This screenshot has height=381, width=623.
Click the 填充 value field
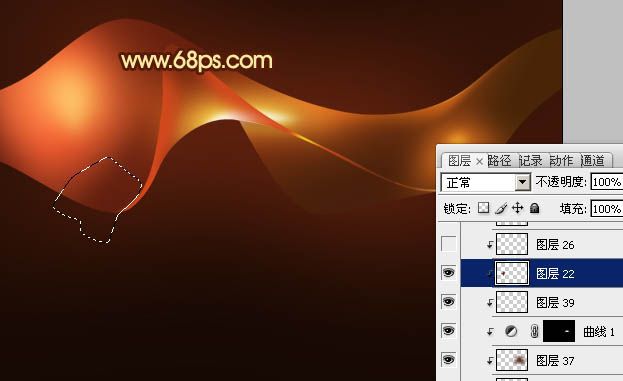tap(607, 209)
